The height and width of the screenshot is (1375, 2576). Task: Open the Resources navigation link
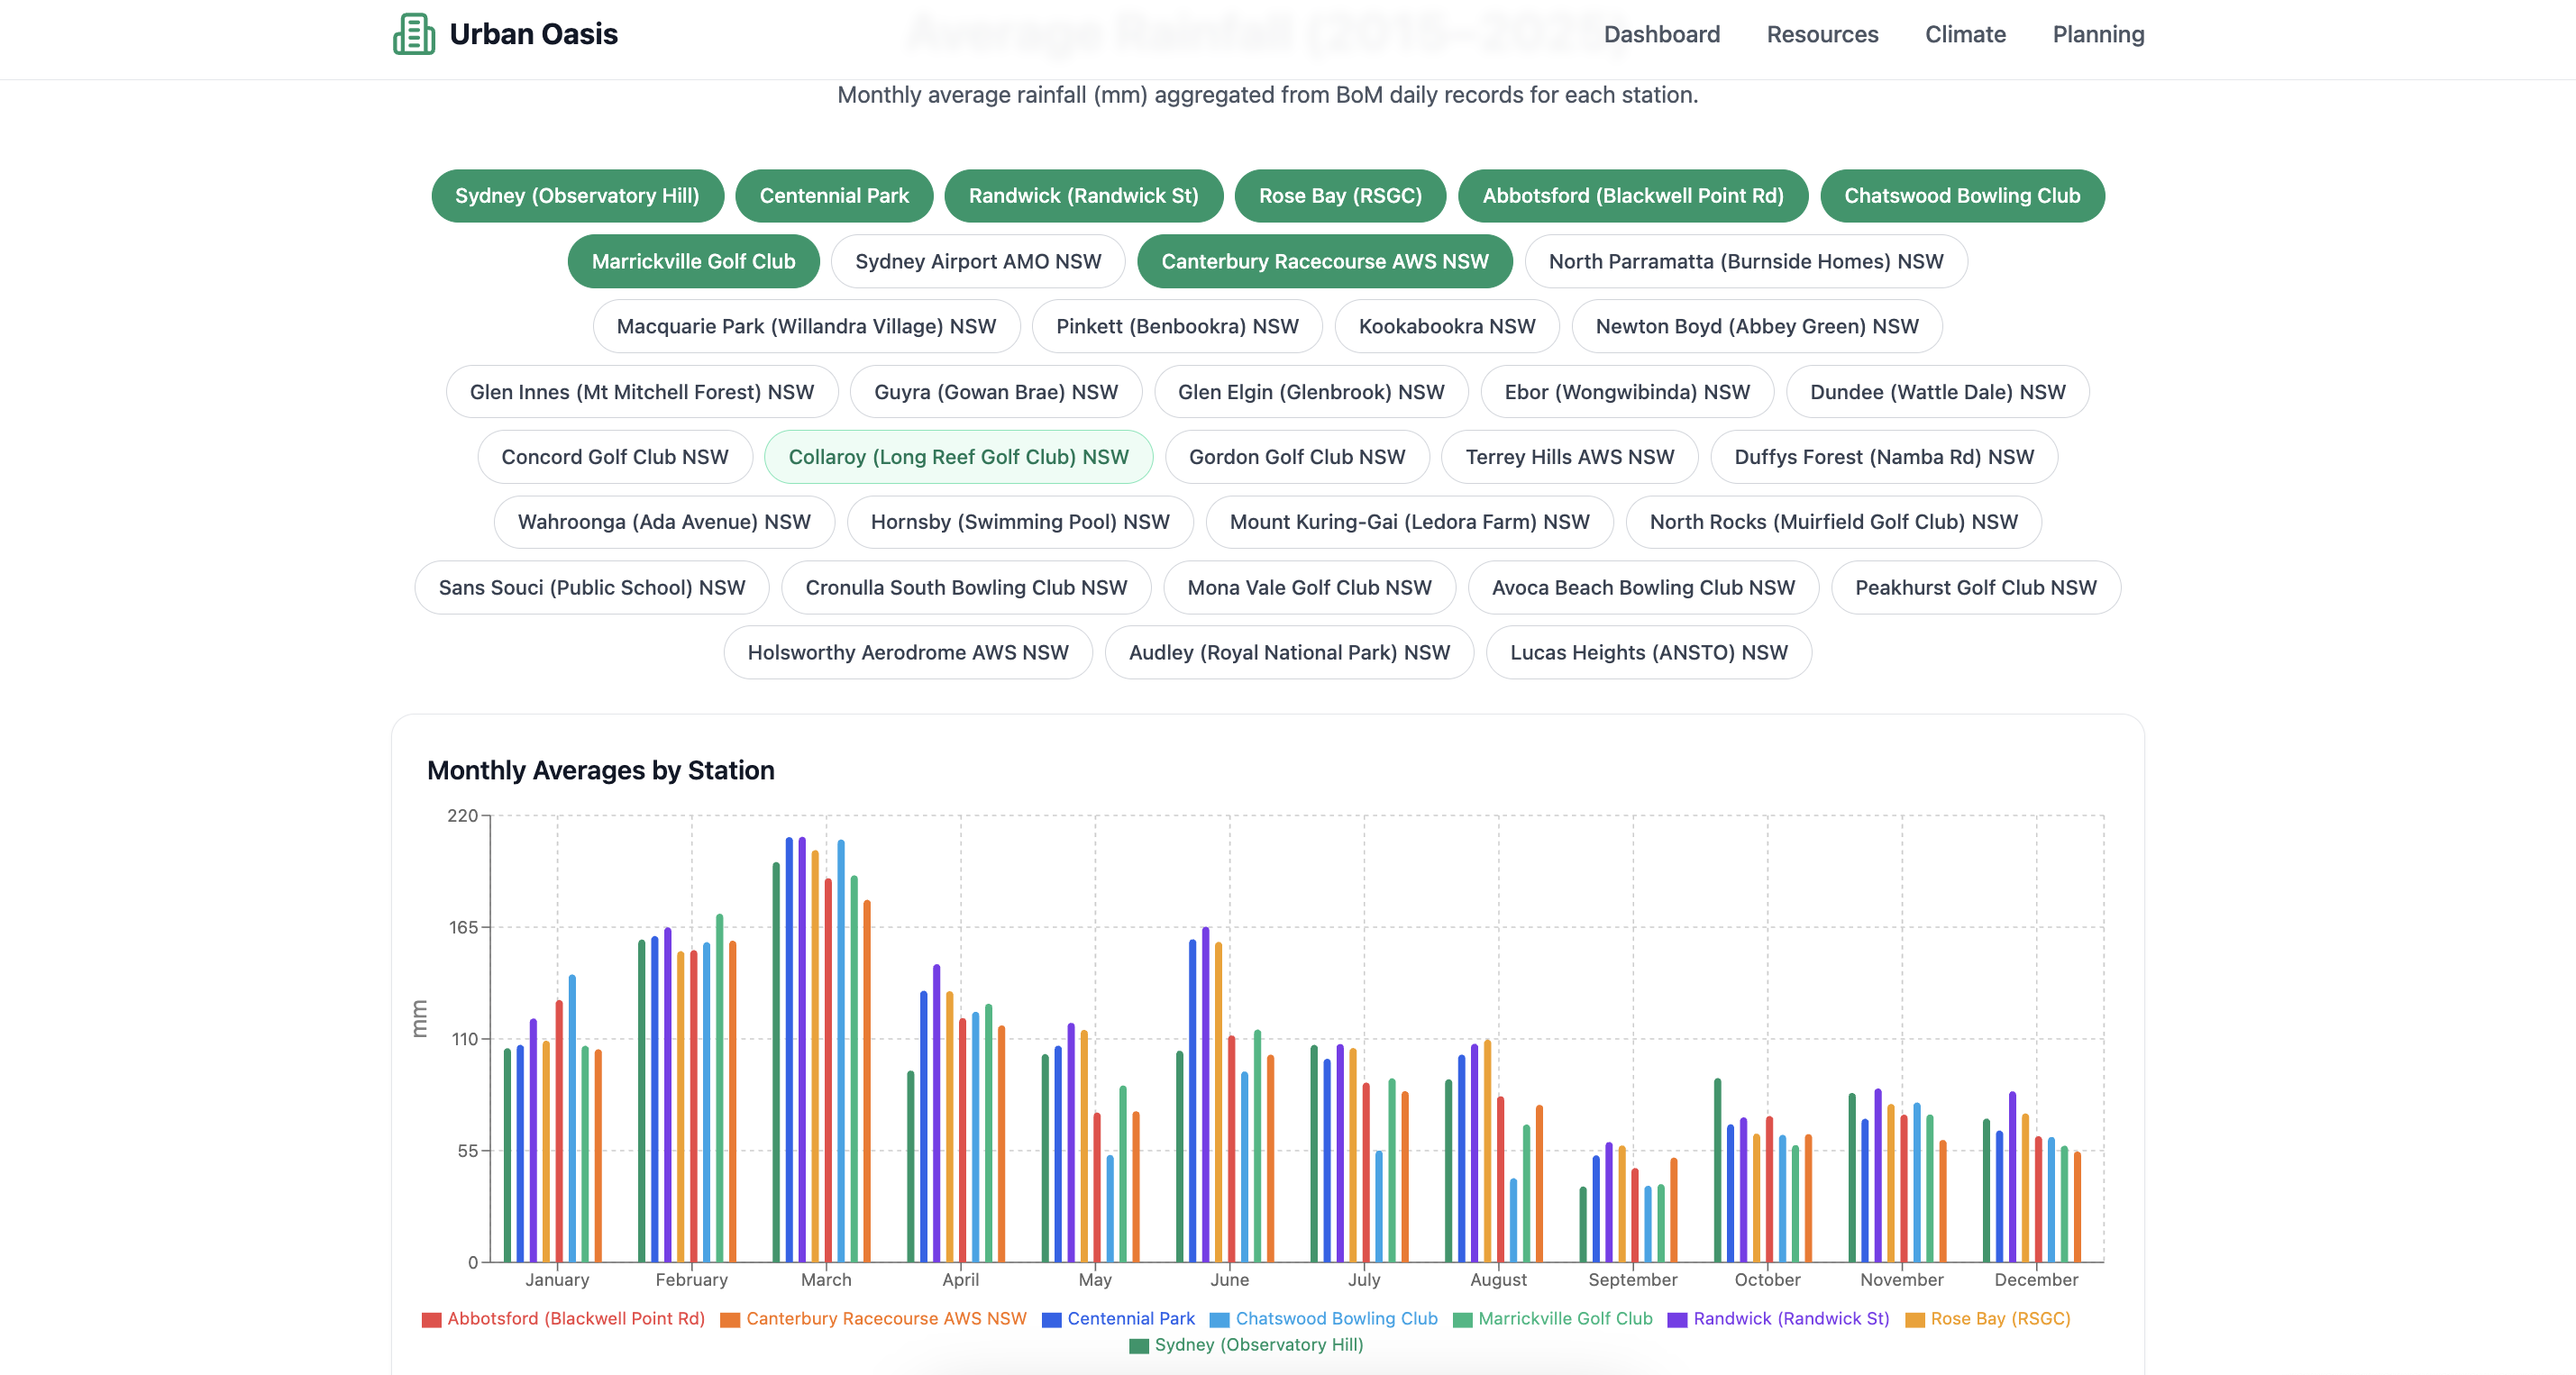[1821, 34]
